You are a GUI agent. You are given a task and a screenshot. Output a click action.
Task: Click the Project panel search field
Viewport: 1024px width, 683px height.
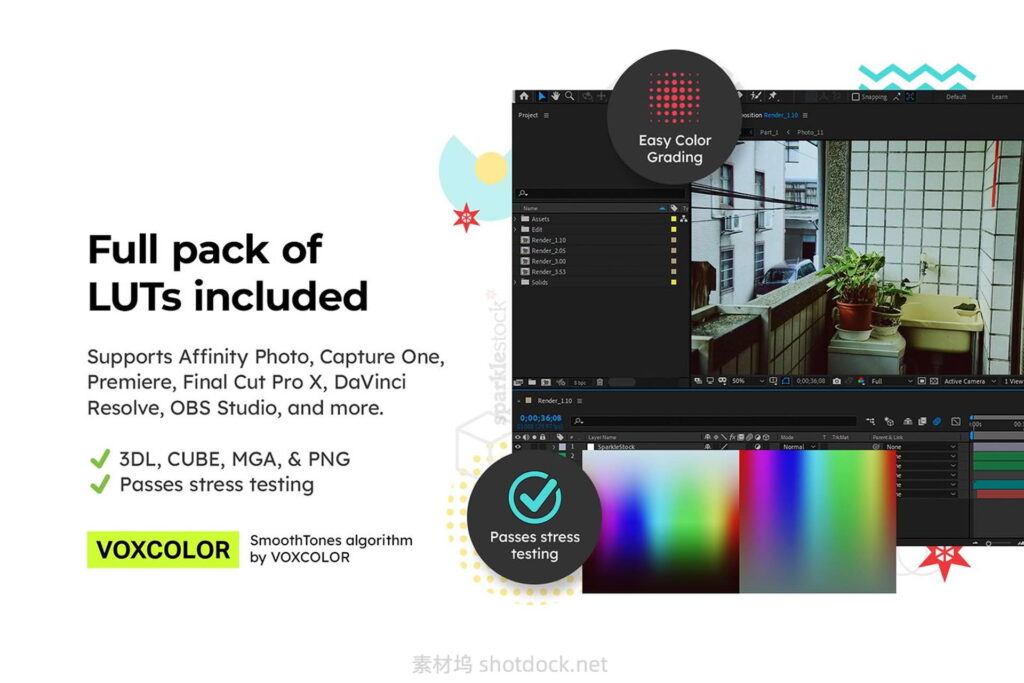(601, 193)
